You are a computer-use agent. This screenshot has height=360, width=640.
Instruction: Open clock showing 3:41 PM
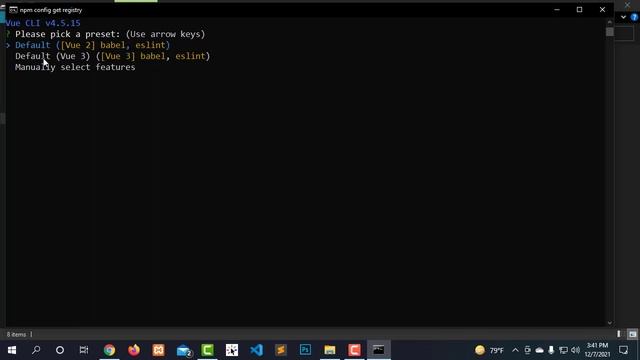click(597, 350)
